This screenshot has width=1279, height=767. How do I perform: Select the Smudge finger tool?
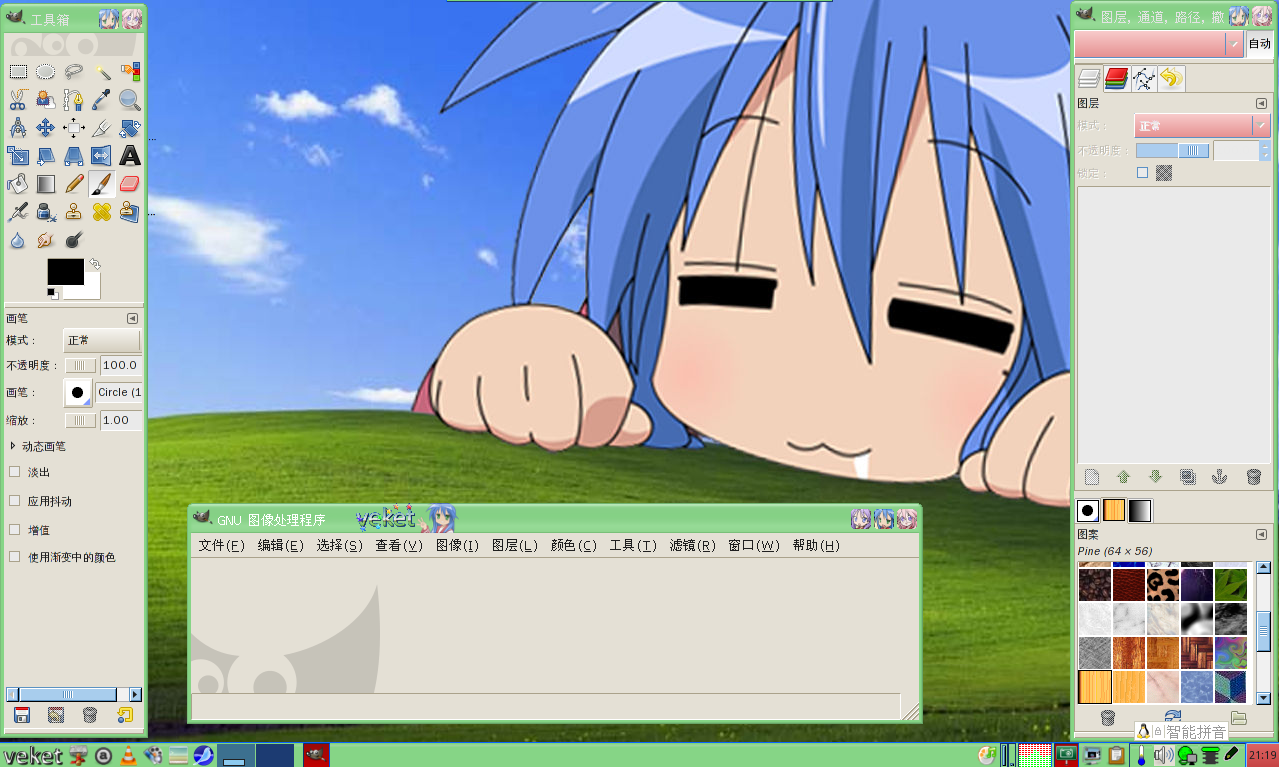click(x=45, y=239)
